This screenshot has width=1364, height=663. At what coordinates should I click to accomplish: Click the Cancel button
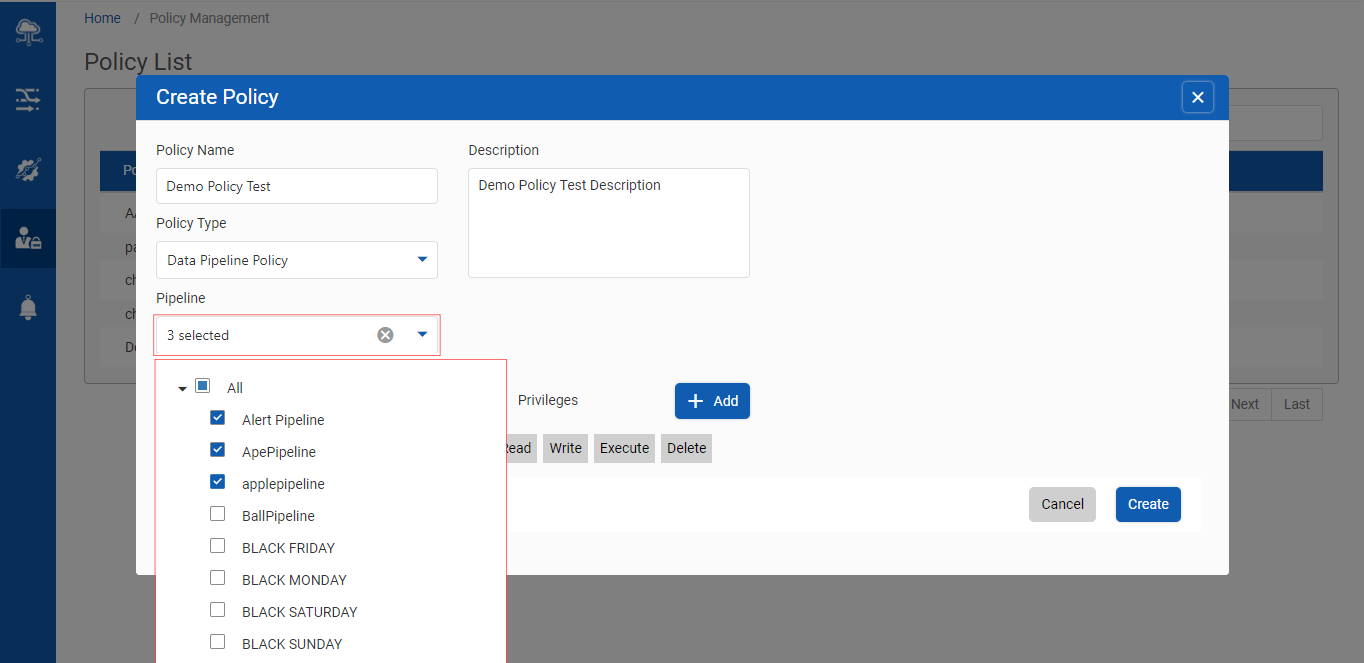coord(1062,504)
